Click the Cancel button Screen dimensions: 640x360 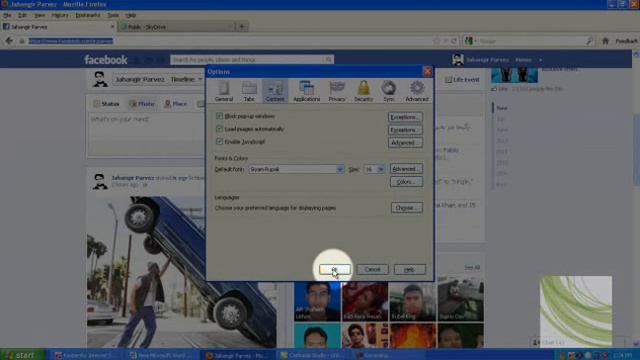pyautogui.click(x=372, y=269)
